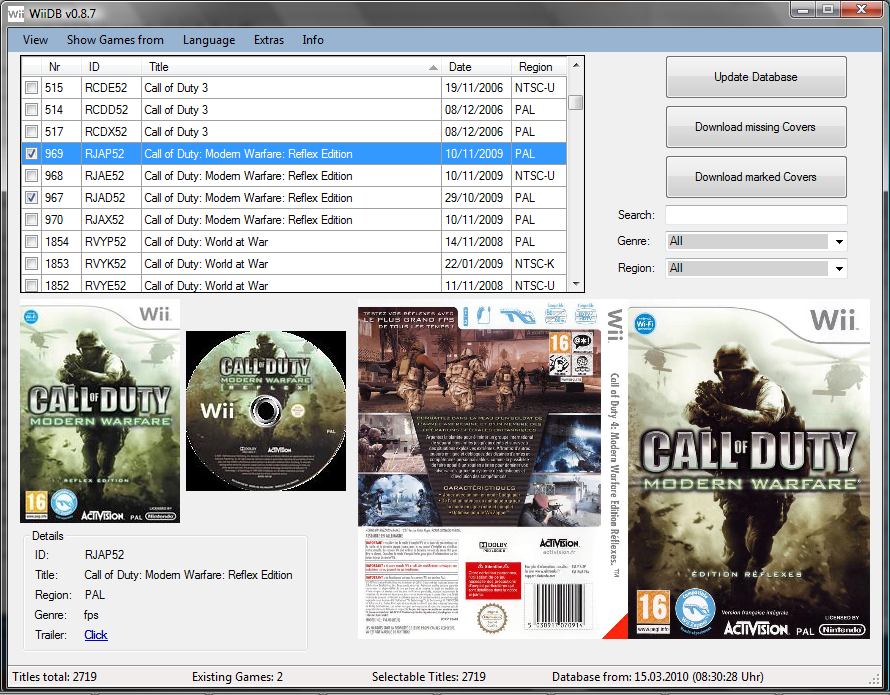The width and height of the screenshot is (890, 695).
Task: Open the Language menu
Action: [x=209, y=40]
